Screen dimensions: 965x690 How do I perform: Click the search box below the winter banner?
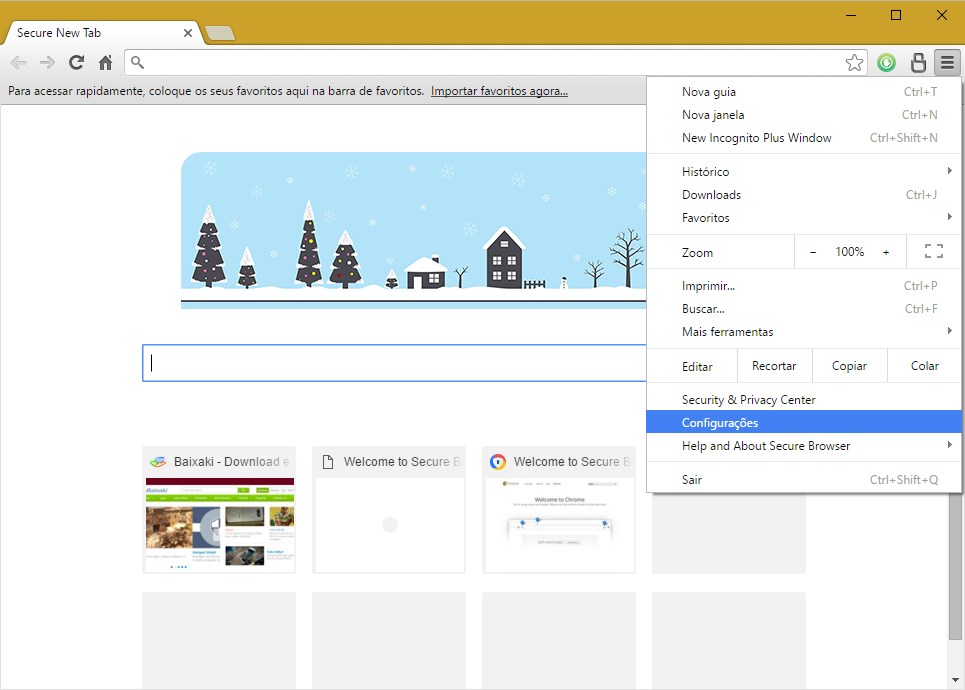pyautogui.click(x=394, y=363)
